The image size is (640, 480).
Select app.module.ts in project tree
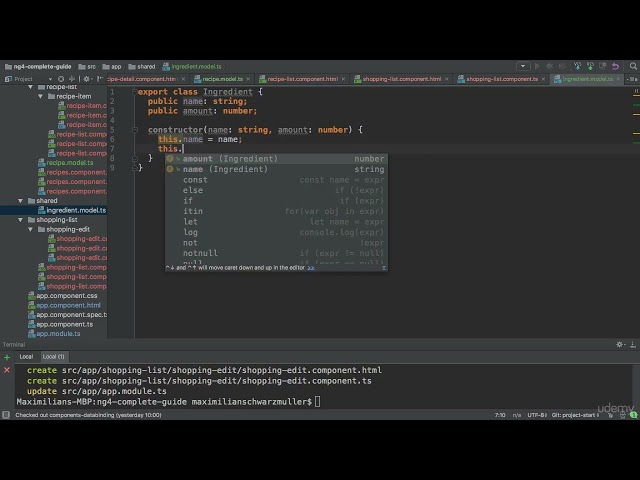tap(54, 334)
